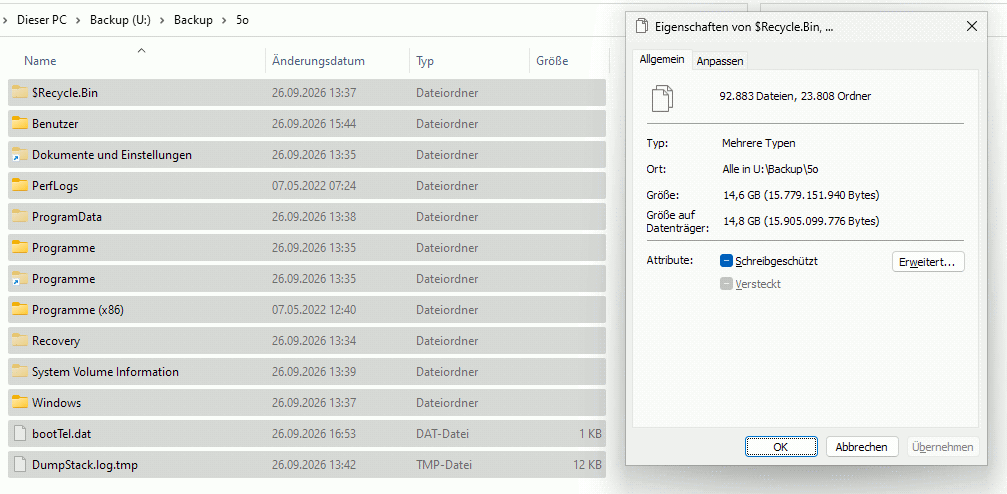Click the Windows folder icon

click(20, 403)
